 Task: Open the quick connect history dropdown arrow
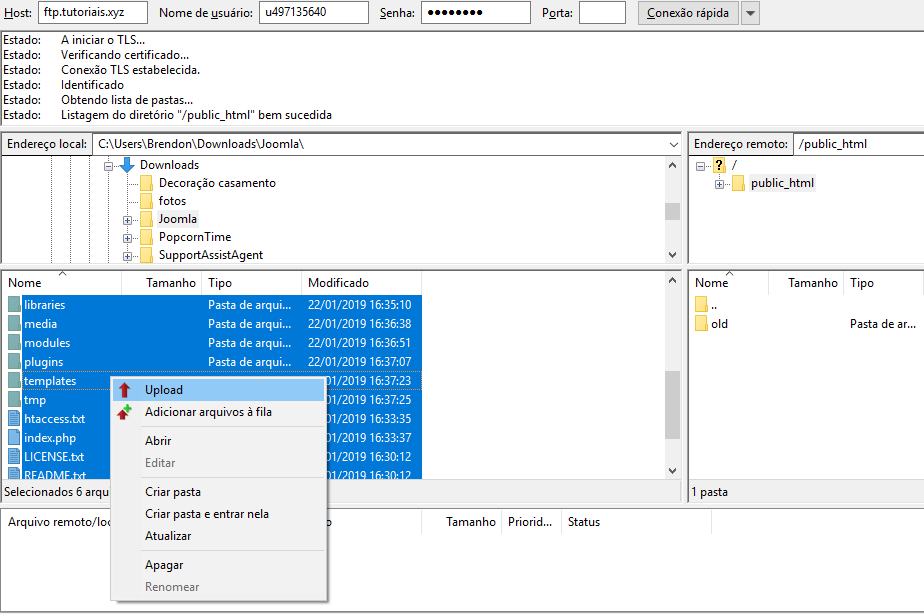750,13
